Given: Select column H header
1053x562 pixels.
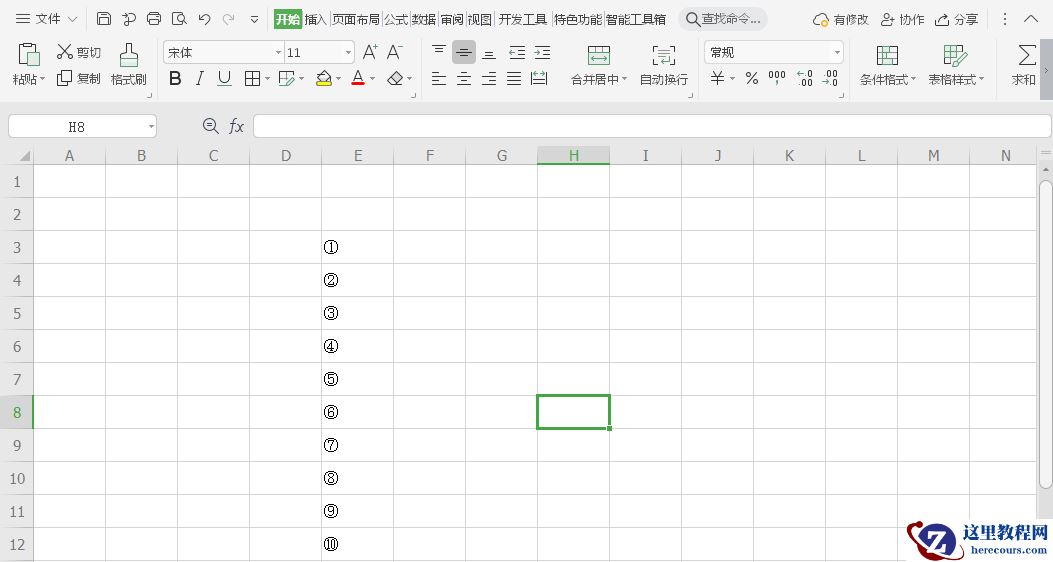Looking at the screenshot, I should pos(574,156).
